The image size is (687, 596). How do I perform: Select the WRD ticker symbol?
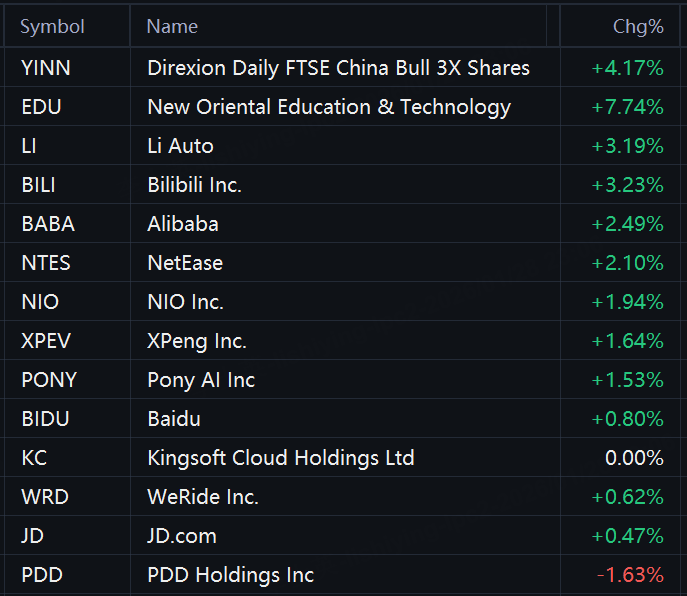pos(44,497)
